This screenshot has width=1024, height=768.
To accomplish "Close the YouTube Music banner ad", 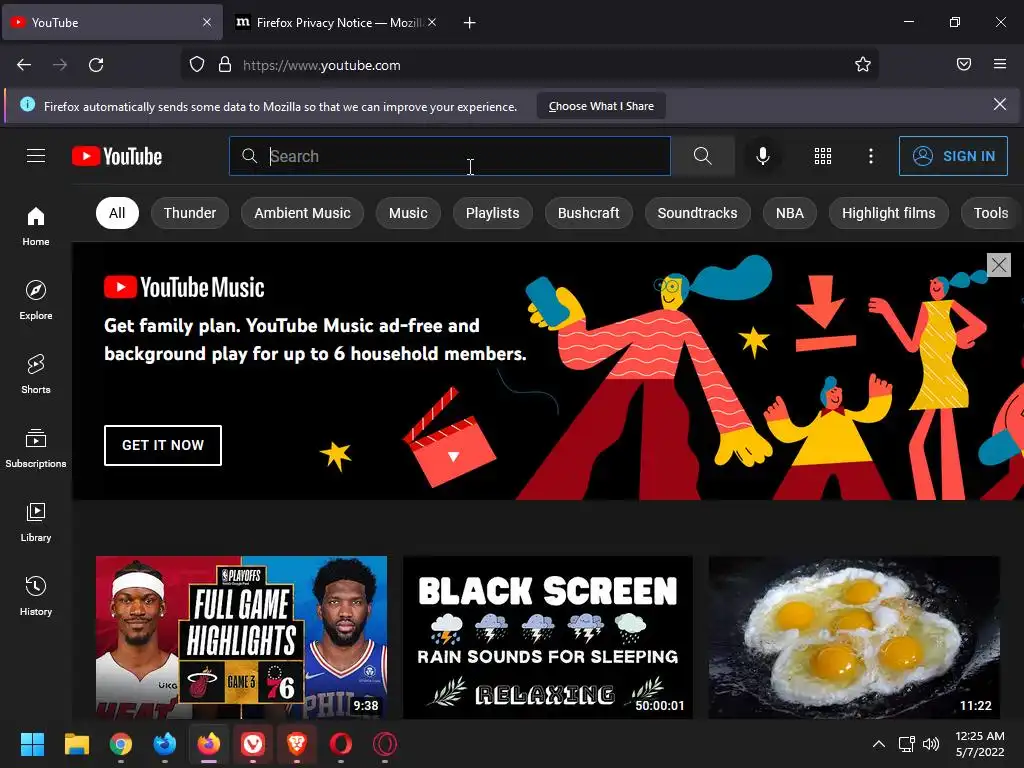I will tap(999, 265).
